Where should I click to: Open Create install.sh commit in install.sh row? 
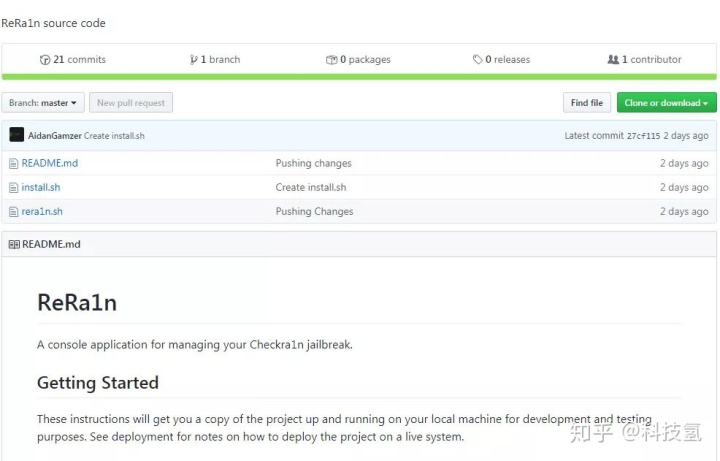311,187
